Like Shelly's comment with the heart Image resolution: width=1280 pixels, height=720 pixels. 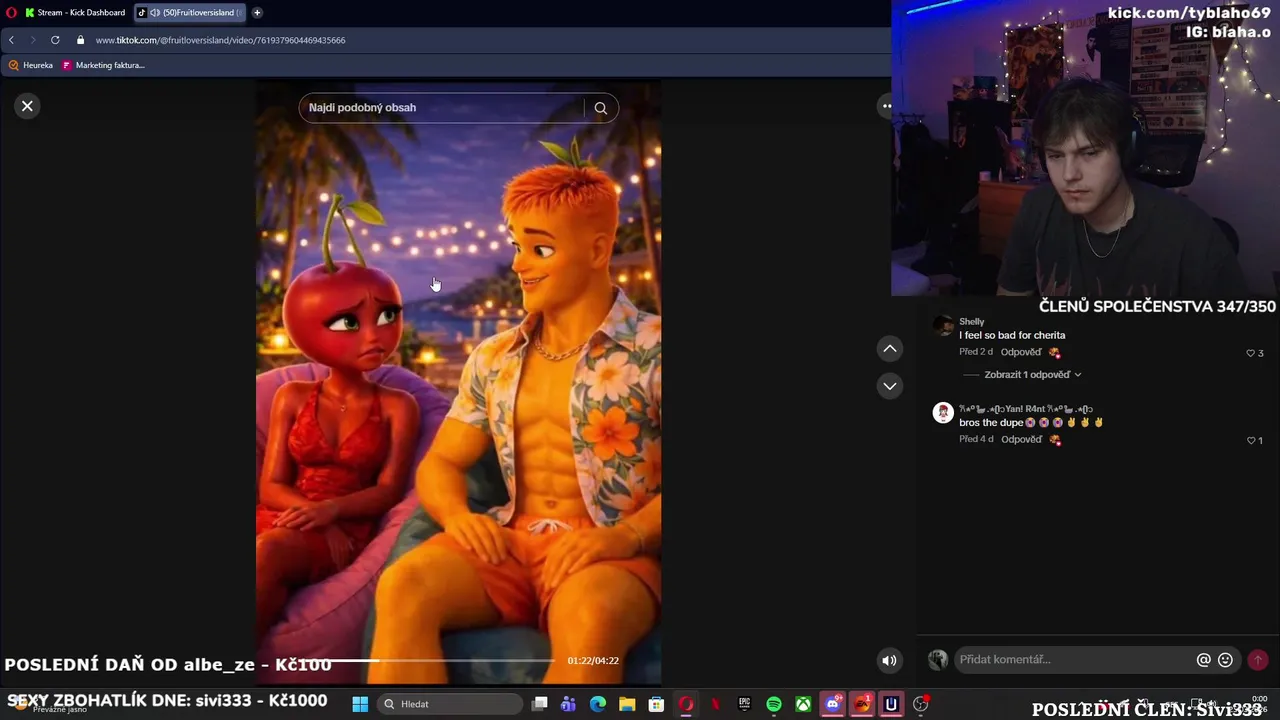pos(1250,353)
